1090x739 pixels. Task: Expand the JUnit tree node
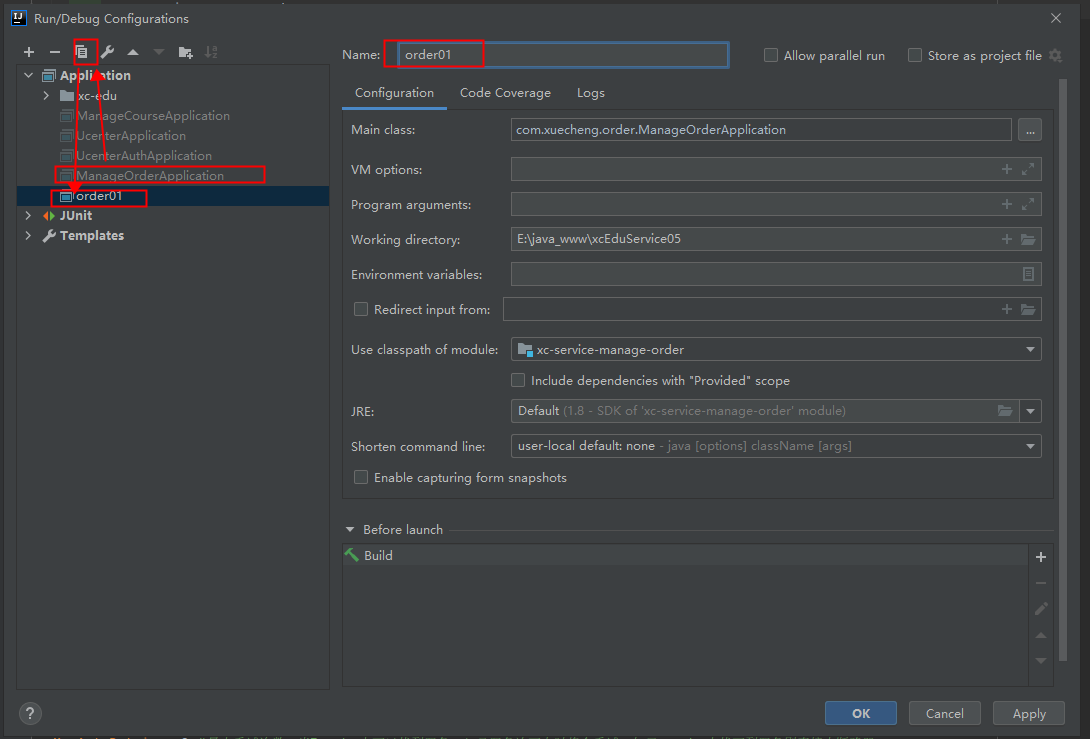[x=29, y=216]
